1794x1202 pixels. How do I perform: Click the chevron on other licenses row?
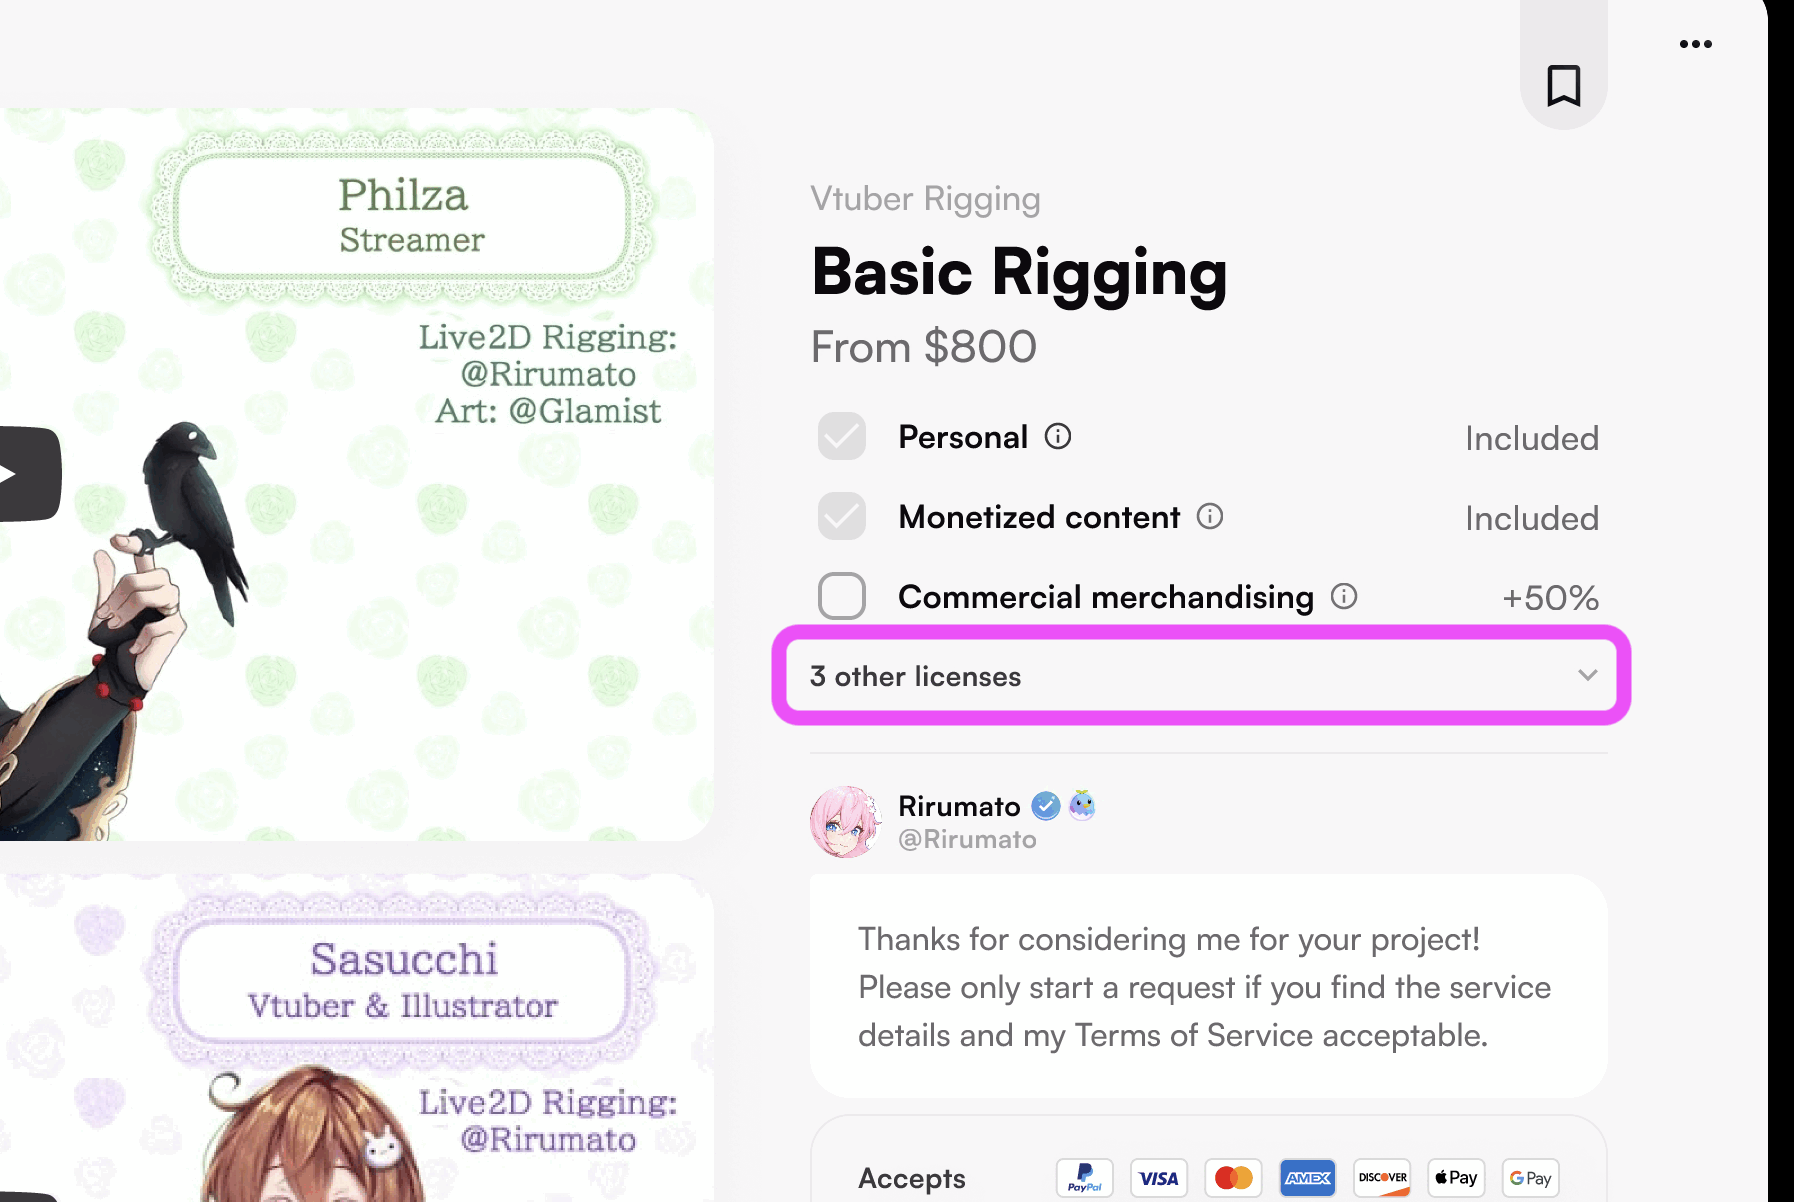pyautogui.click(x=1587, y=675)
